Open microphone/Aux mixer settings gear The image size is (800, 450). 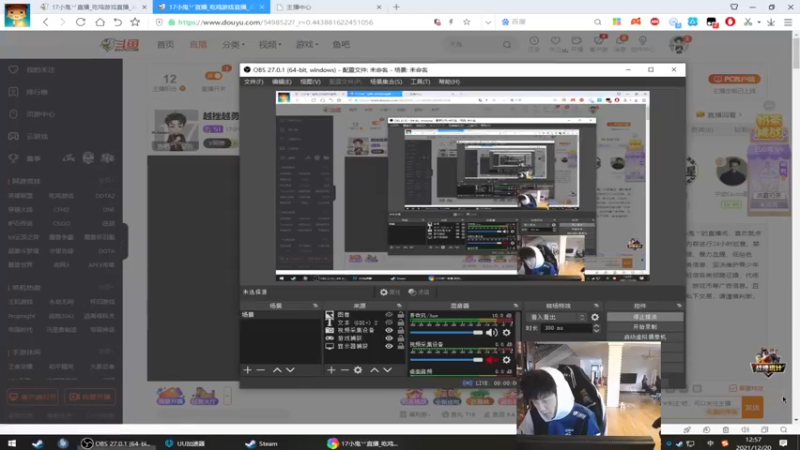[506, 333]
